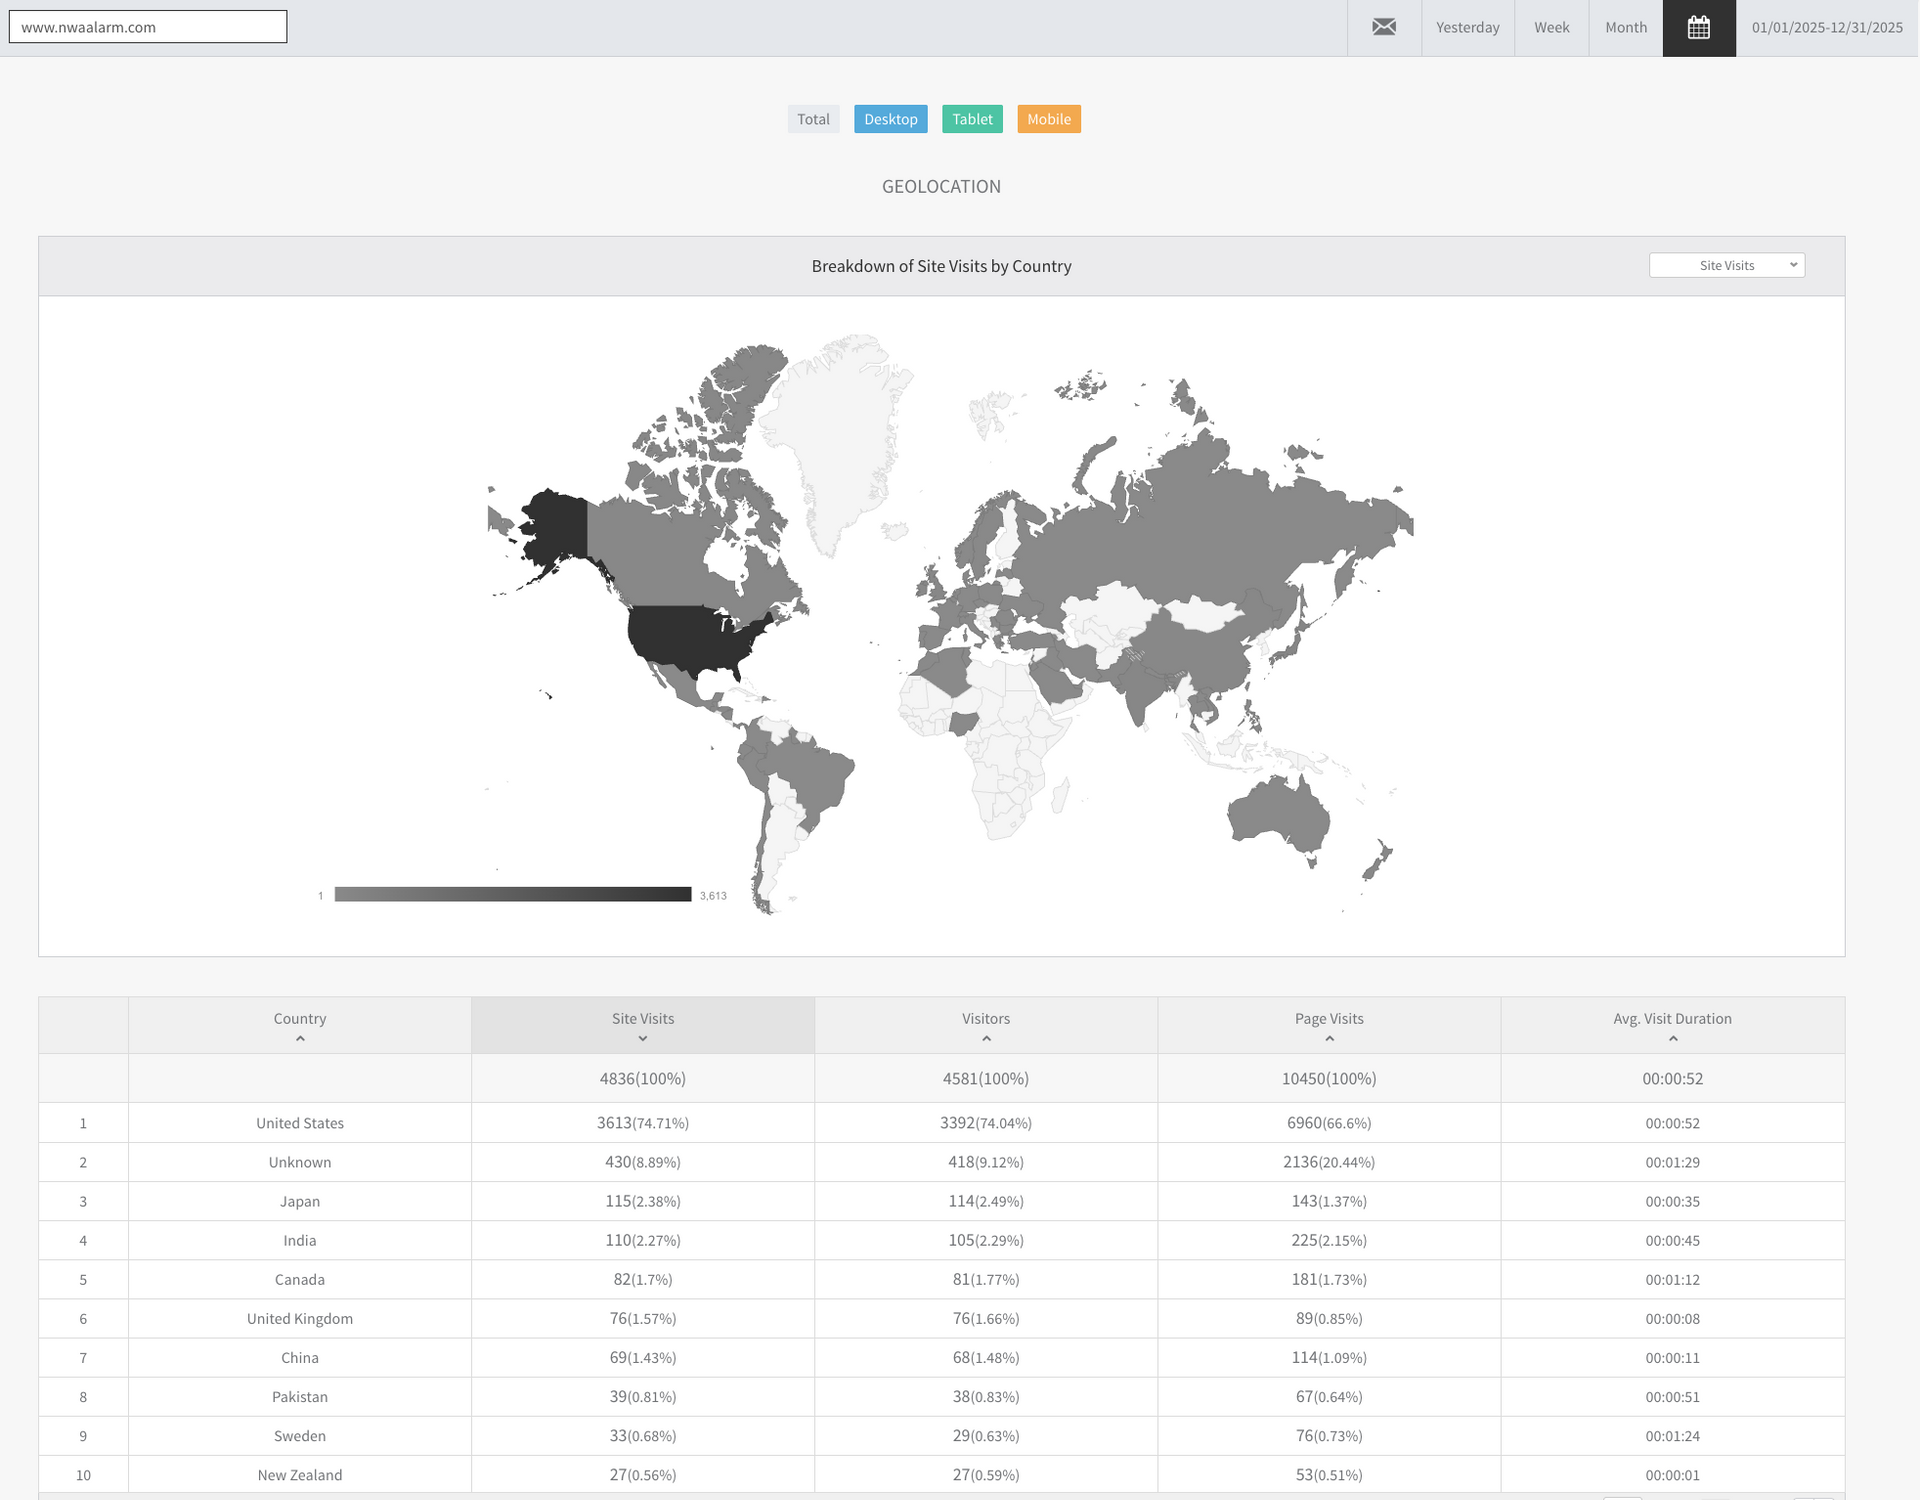Toggle the Tablet device filter
Screen dimensions: 1920x1500
click(x=972, y=119)
